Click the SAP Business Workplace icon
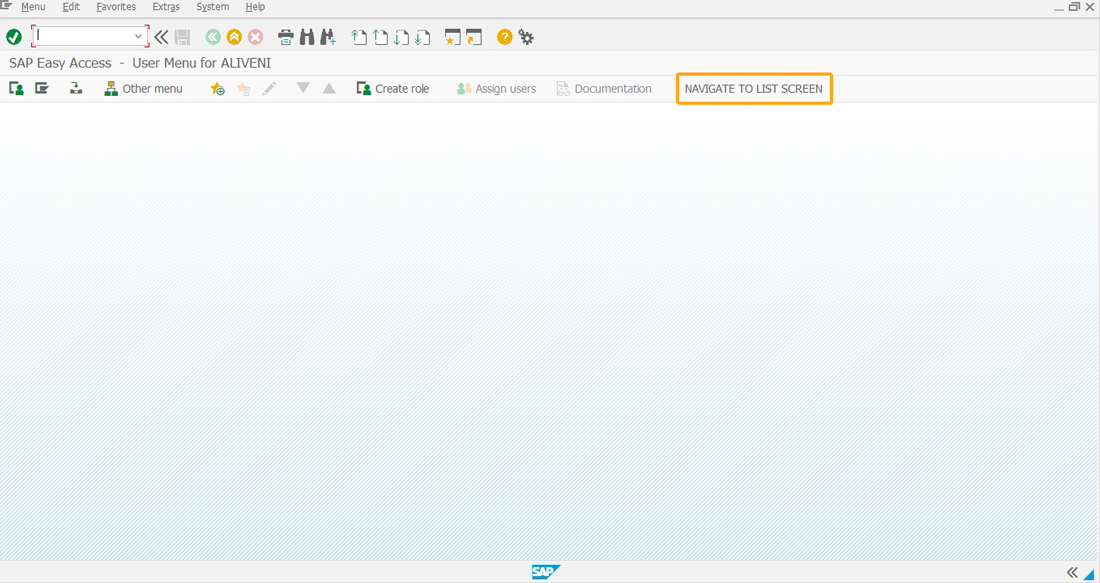1100x583 pixels. (76, 88)
